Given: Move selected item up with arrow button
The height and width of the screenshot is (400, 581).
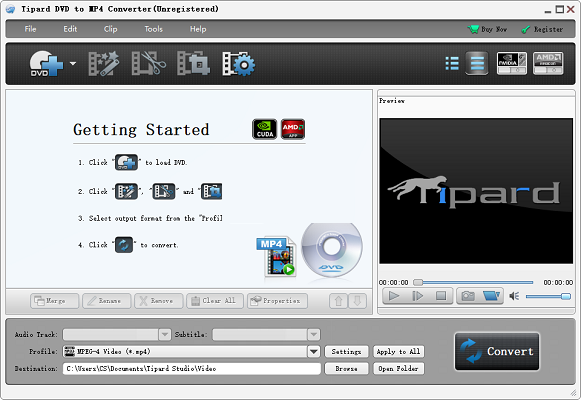Looking at the screenshot, I should pos(338,301).
